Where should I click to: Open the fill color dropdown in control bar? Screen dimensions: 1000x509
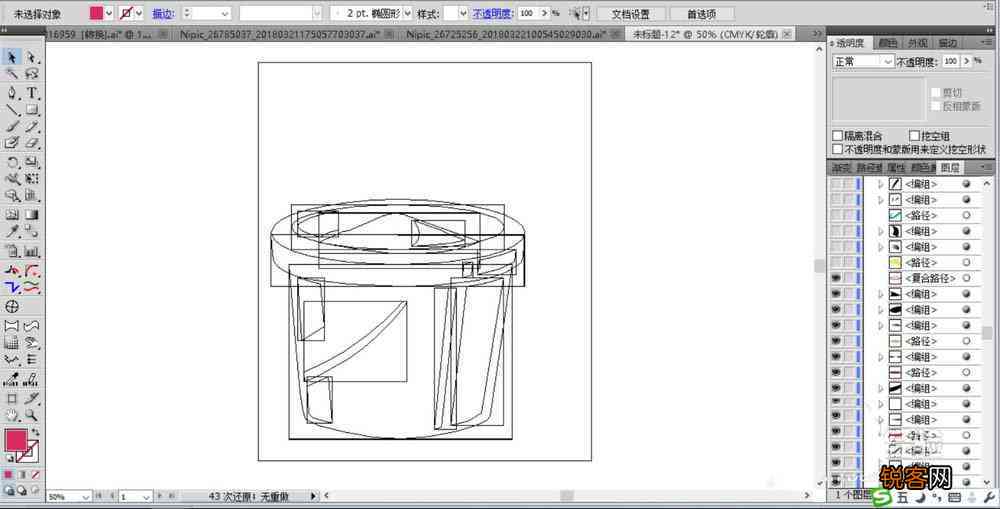pos(108,13)
